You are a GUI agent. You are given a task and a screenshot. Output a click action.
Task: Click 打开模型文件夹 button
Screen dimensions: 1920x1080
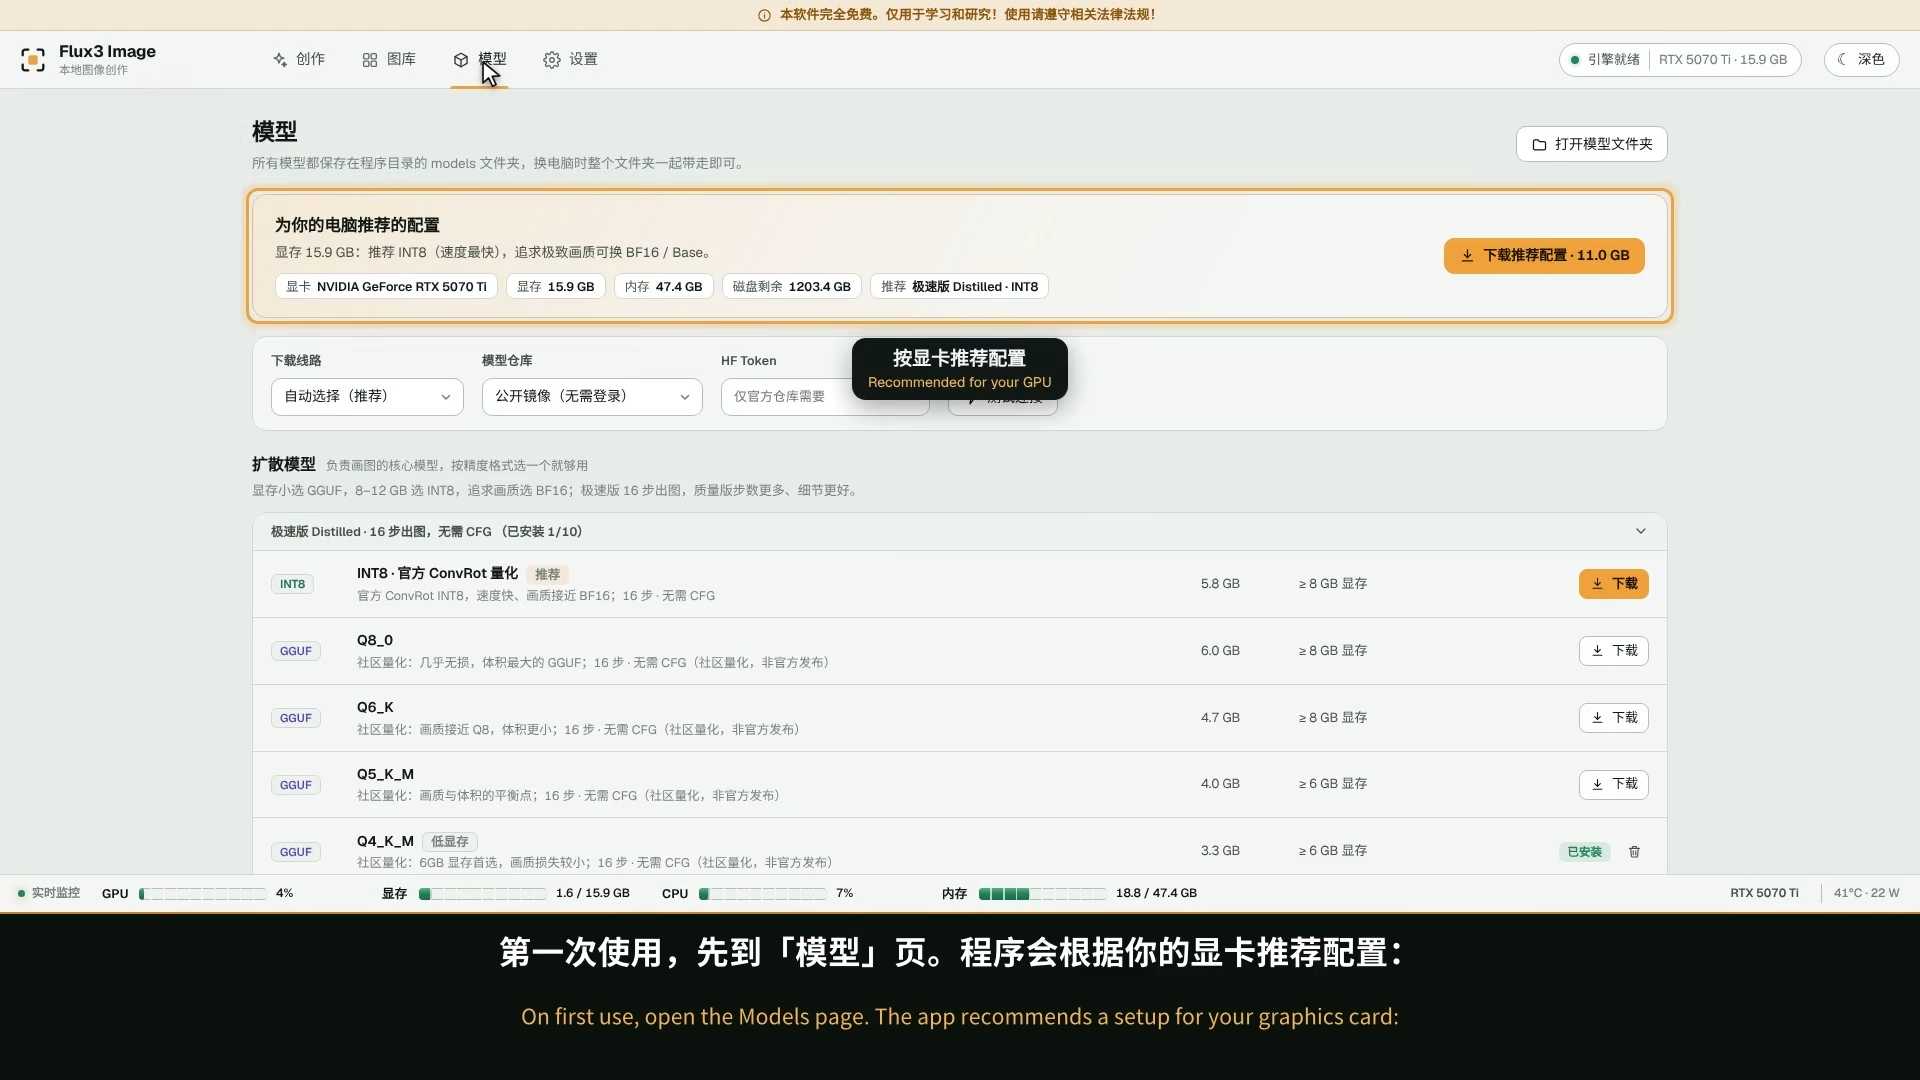(1591, 144)
